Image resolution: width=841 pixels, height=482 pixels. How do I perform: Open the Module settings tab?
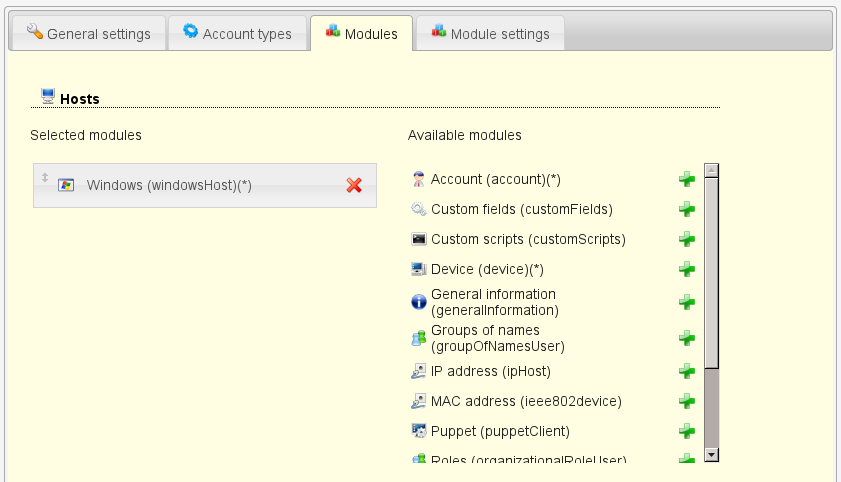pyautogui.click(x=490, y=33)
